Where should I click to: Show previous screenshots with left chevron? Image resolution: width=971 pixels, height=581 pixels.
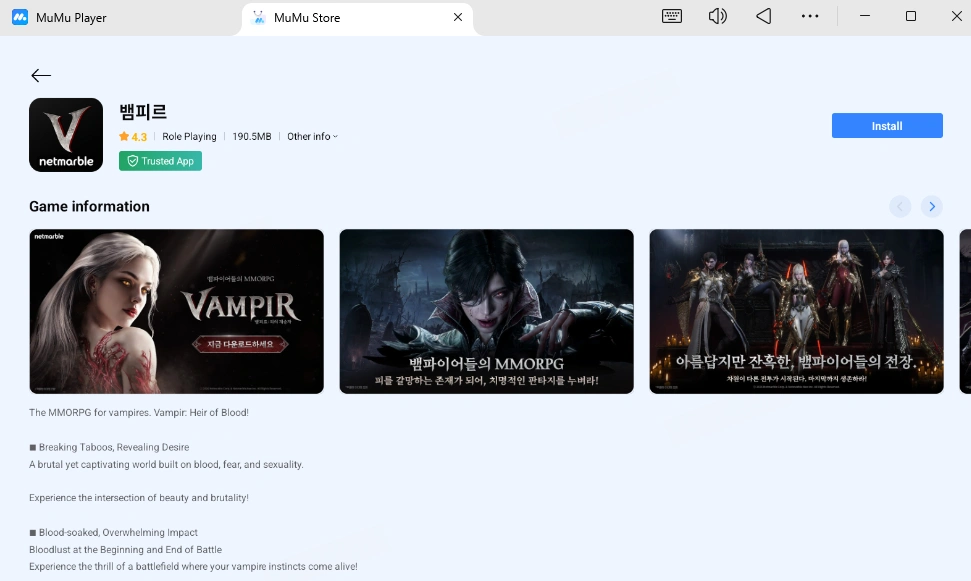point(900,206)
